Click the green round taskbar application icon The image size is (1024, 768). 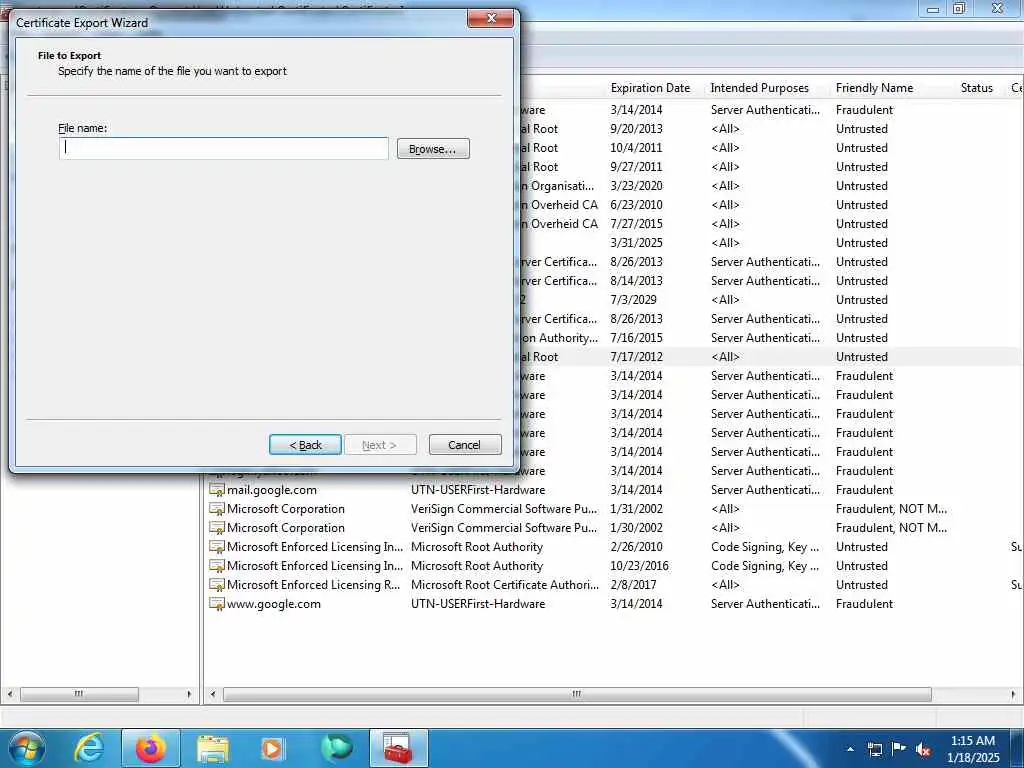pyautogui.click(x=336, y=748)
